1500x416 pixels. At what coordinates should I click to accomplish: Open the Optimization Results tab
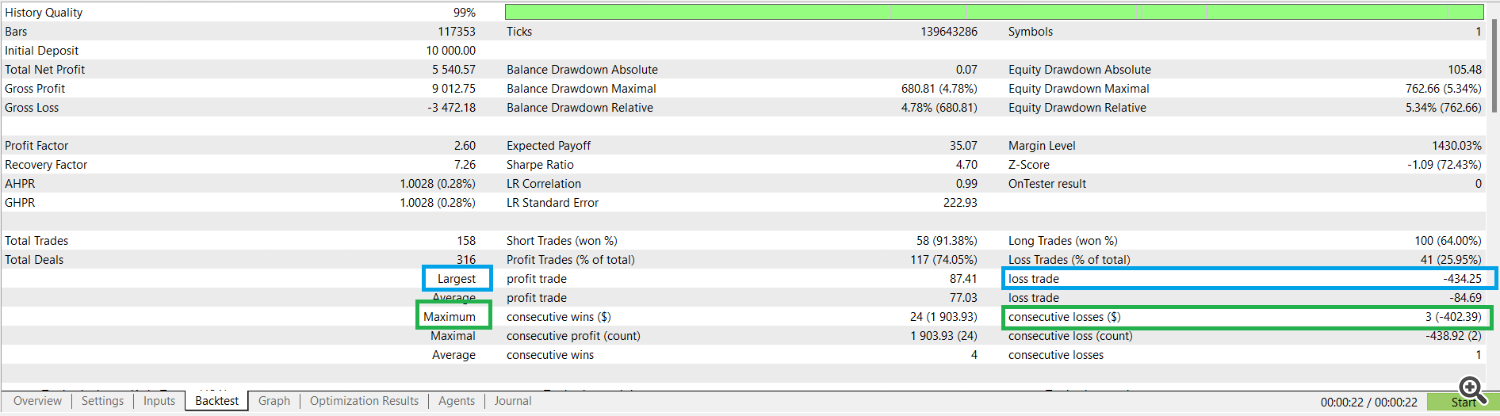pos(364,401)
